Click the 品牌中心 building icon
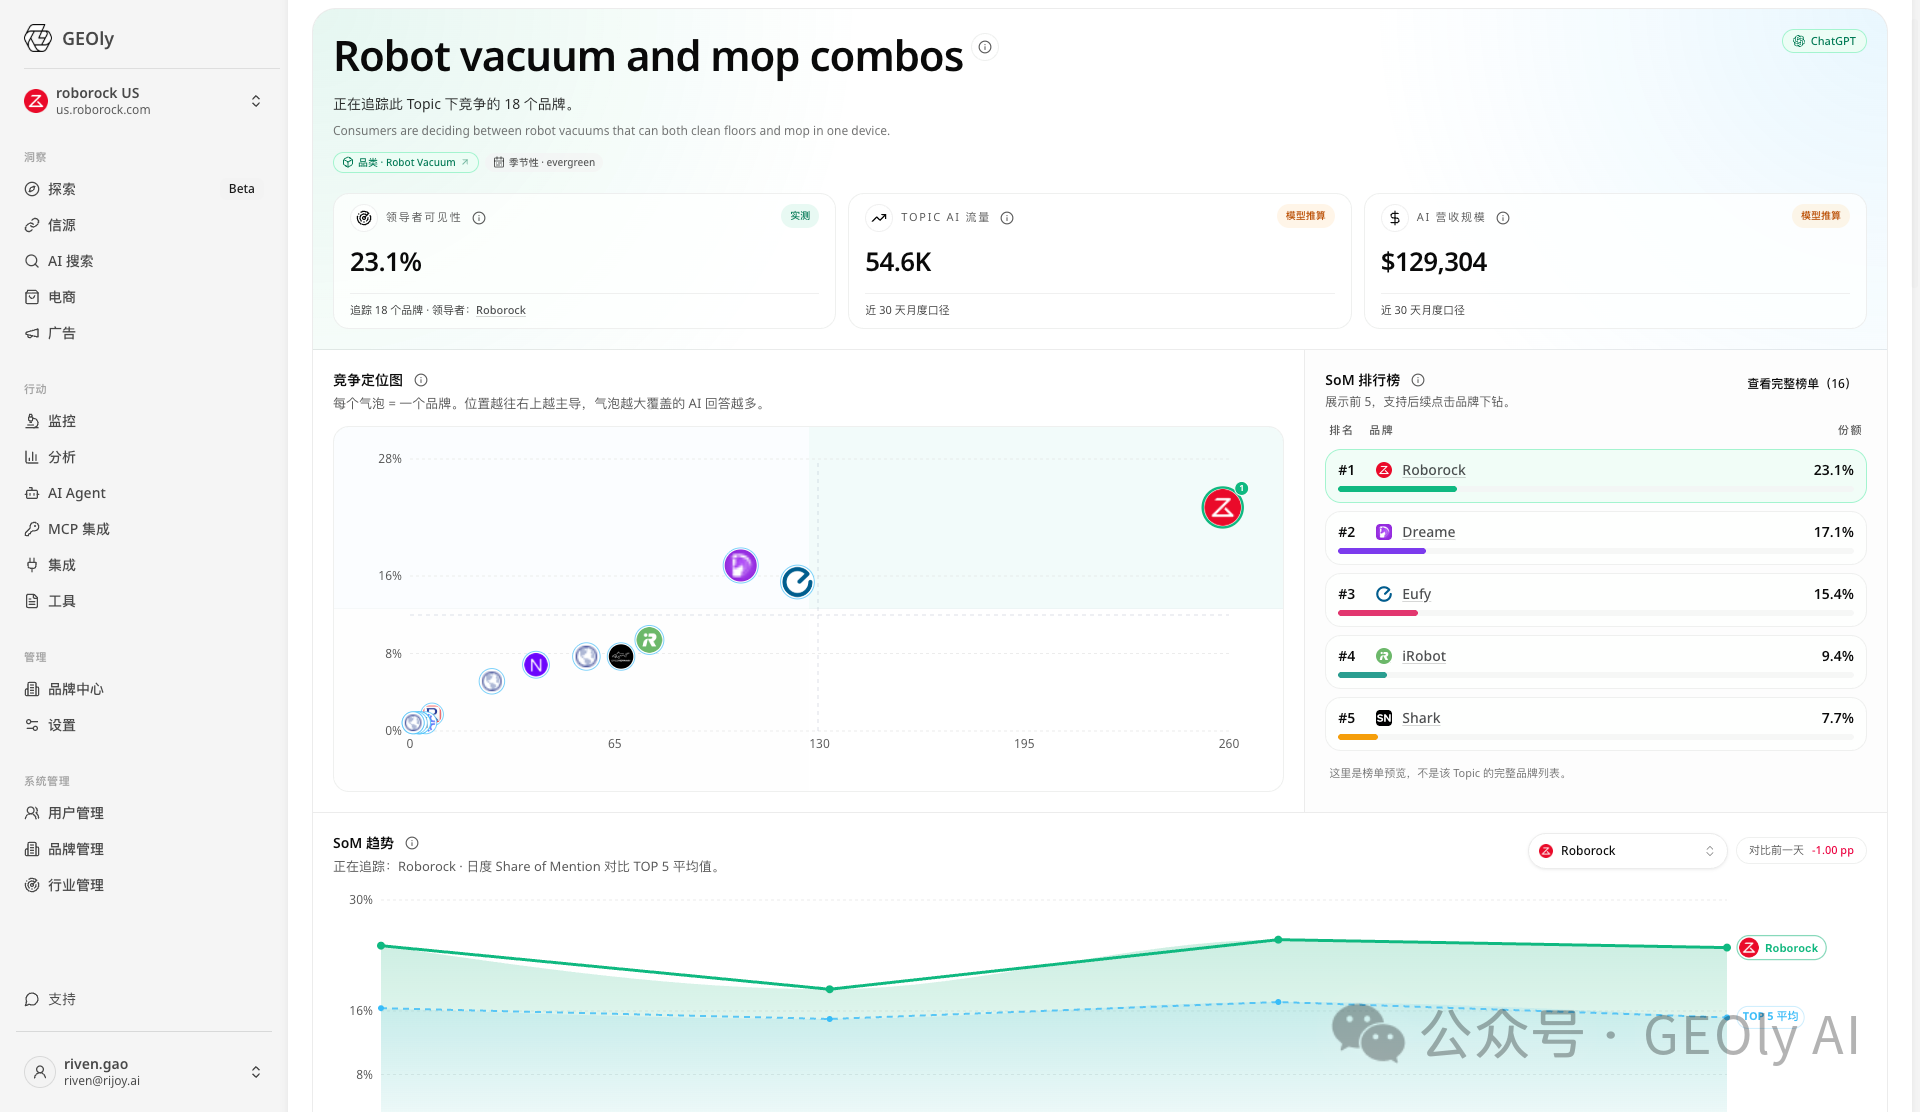 click(x=32, y=689)
